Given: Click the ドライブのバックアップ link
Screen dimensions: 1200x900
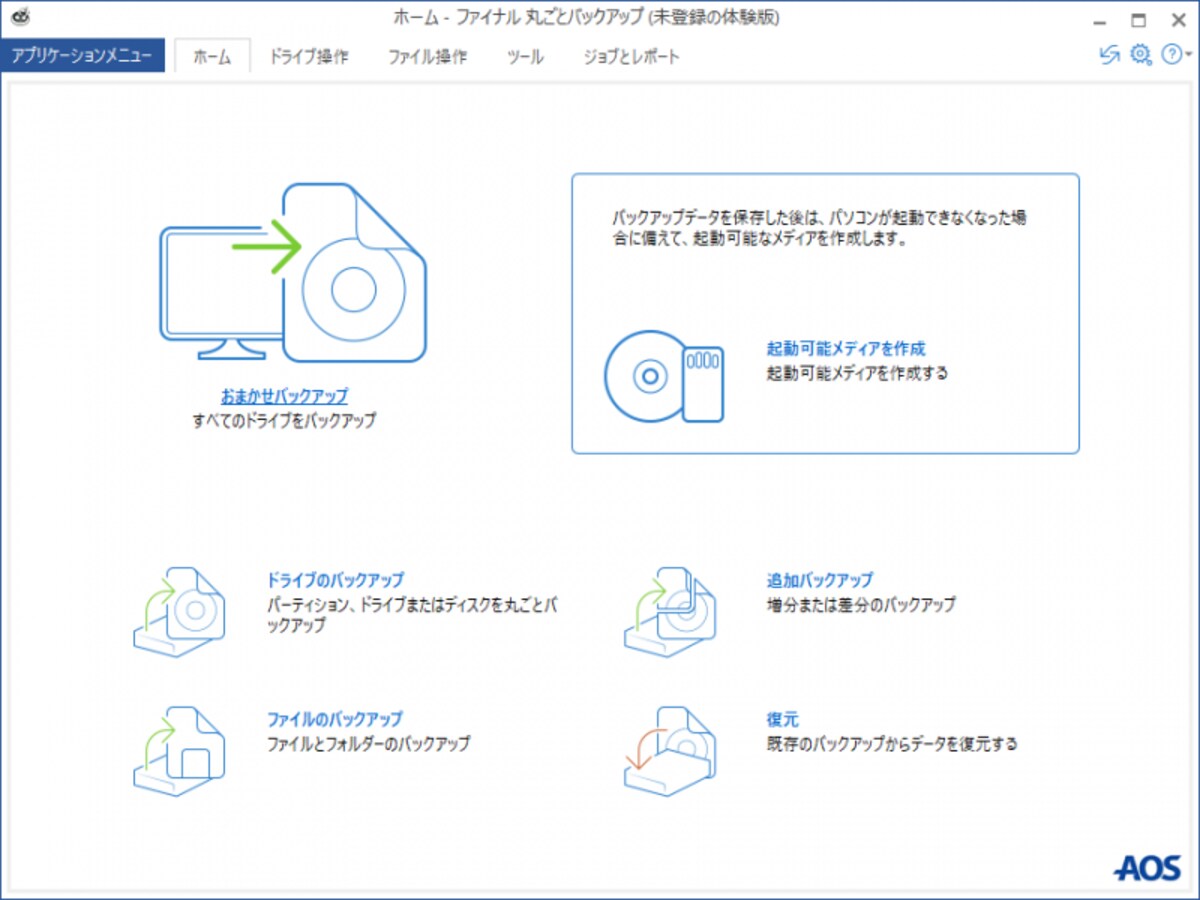Looking at the screenshot, I should (335, 580).
